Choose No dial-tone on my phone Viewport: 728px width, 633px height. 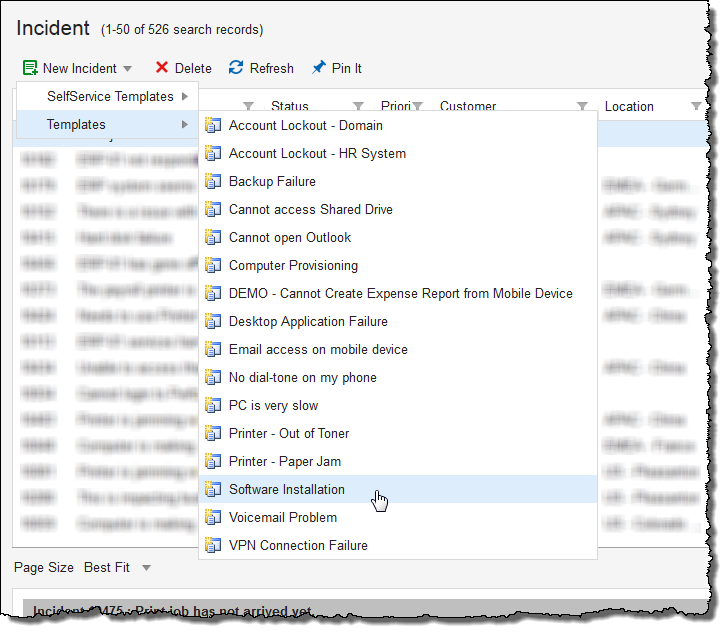point(398,377)
